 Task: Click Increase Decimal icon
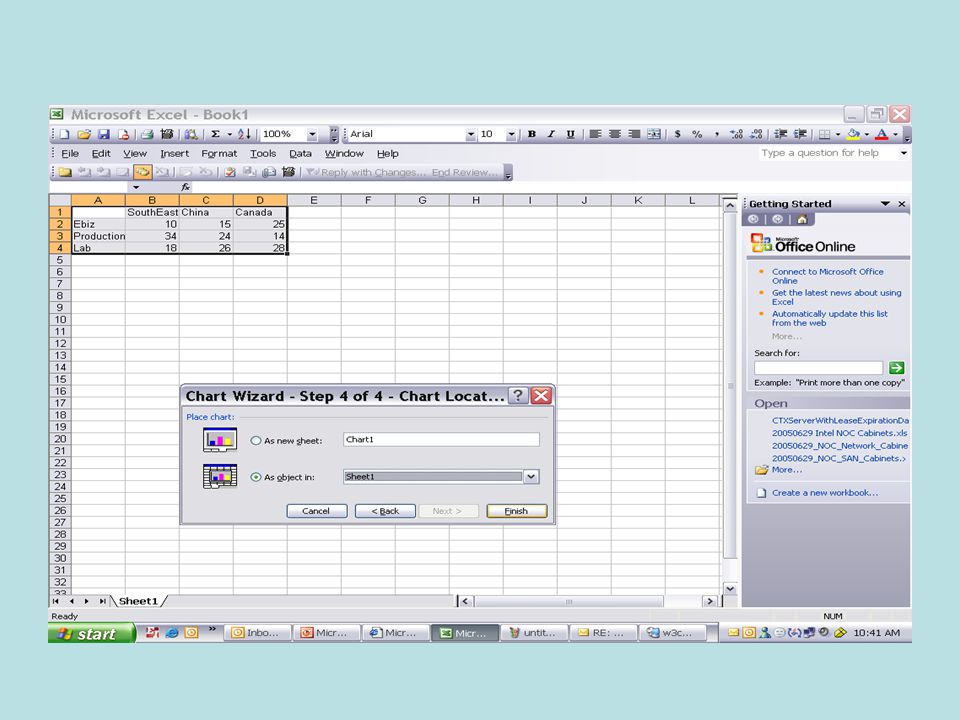tap(737, 134)
